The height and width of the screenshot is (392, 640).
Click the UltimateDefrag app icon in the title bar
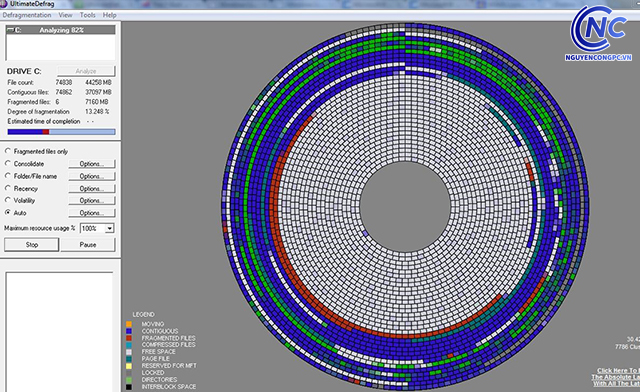click(x=3, y=4)
